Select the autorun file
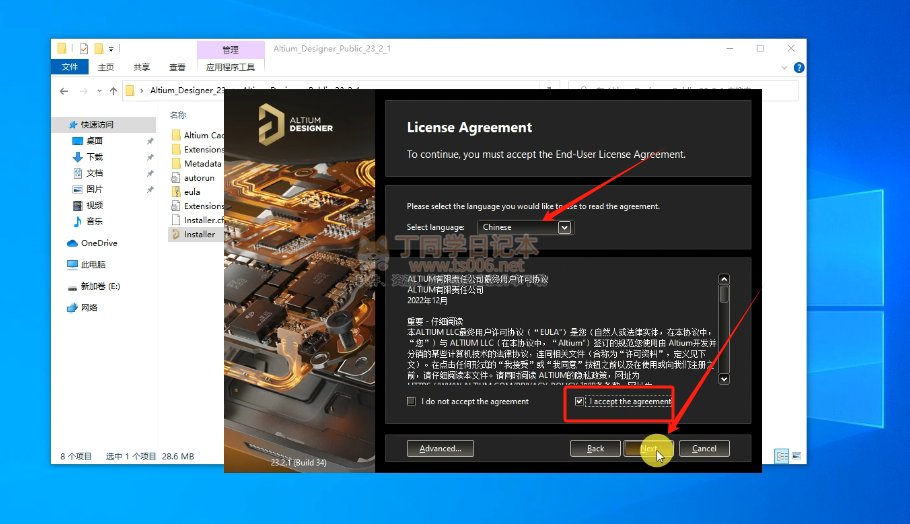 193,178
